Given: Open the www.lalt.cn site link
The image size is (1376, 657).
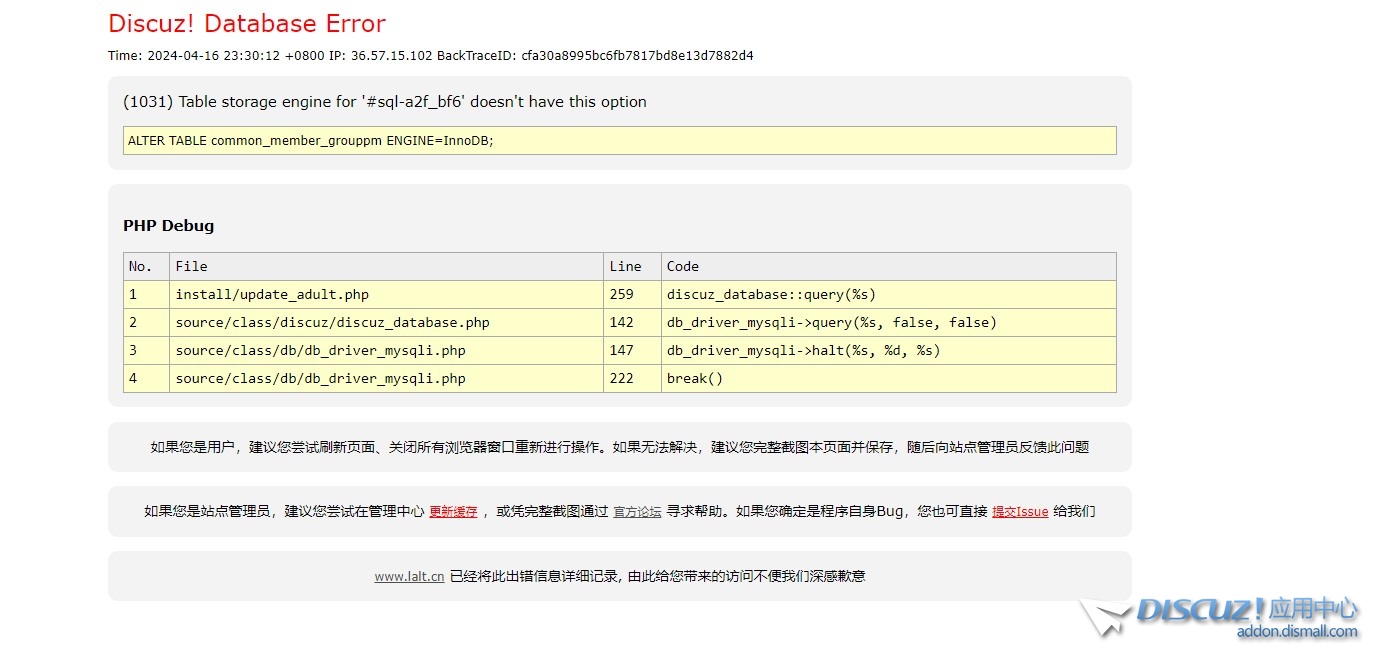Looking at the screenshot, I should [409, 577].
